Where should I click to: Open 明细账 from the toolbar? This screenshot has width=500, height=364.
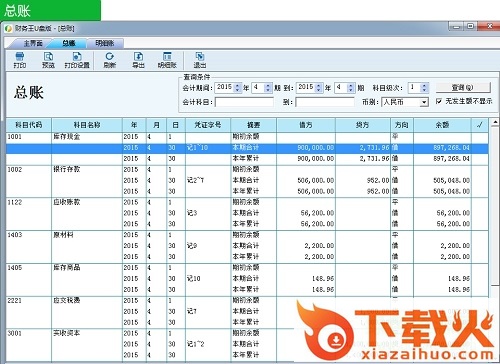tap(167, 60)
